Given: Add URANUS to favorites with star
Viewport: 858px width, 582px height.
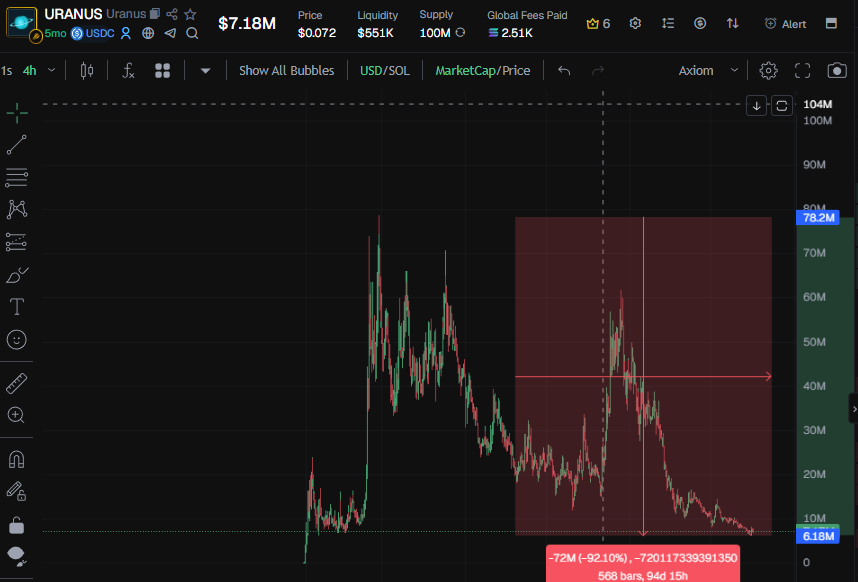Looking at the screenshot, I should 190,14.
